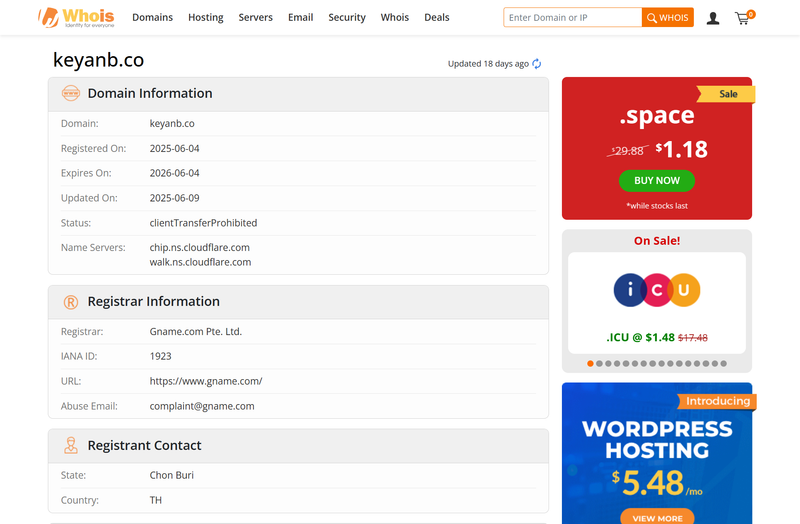The image size is (800, 524).
Task: Click the State value Chon Buri
Action: (171, 475)
